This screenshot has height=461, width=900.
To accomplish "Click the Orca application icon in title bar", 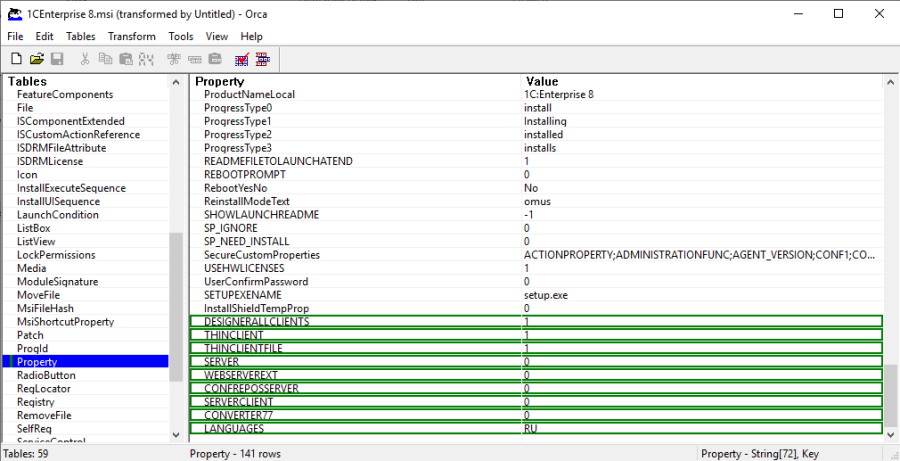I will click(14, 14).
